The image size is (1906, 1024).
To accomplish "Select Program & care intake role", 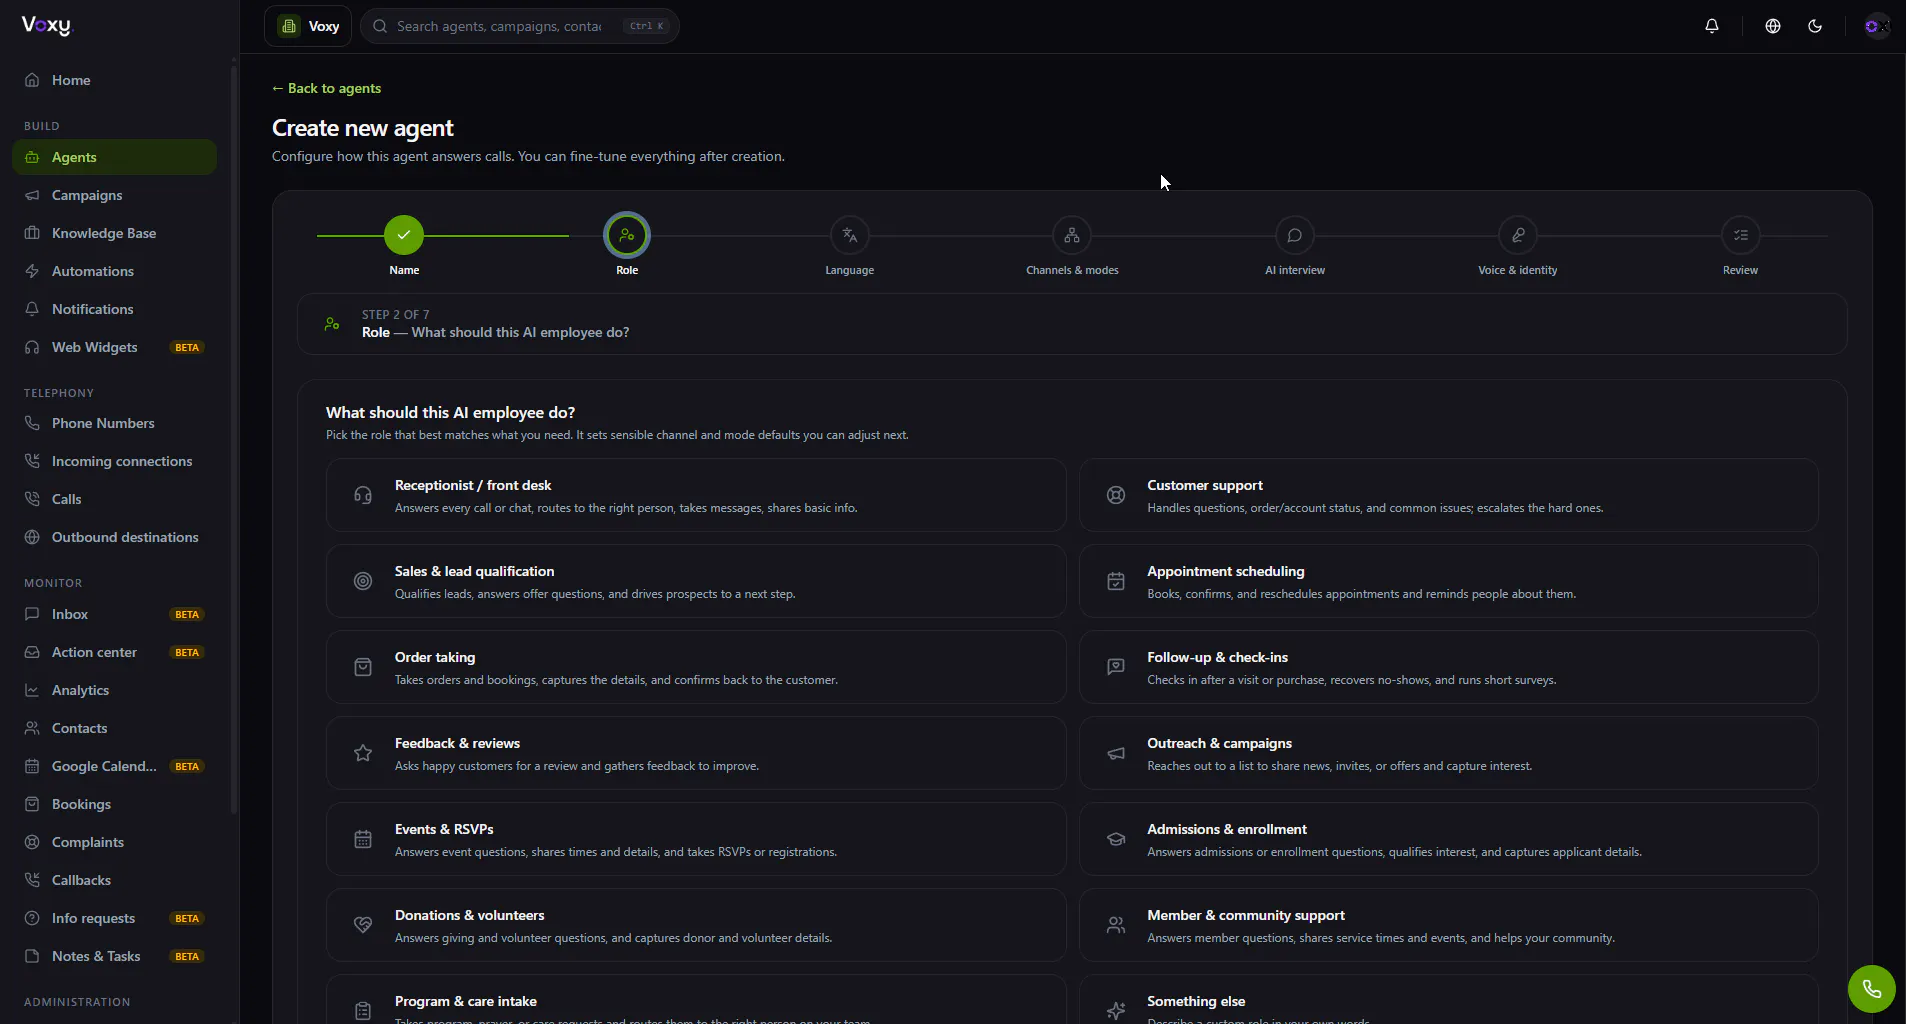I will (x=696, y=1000).
